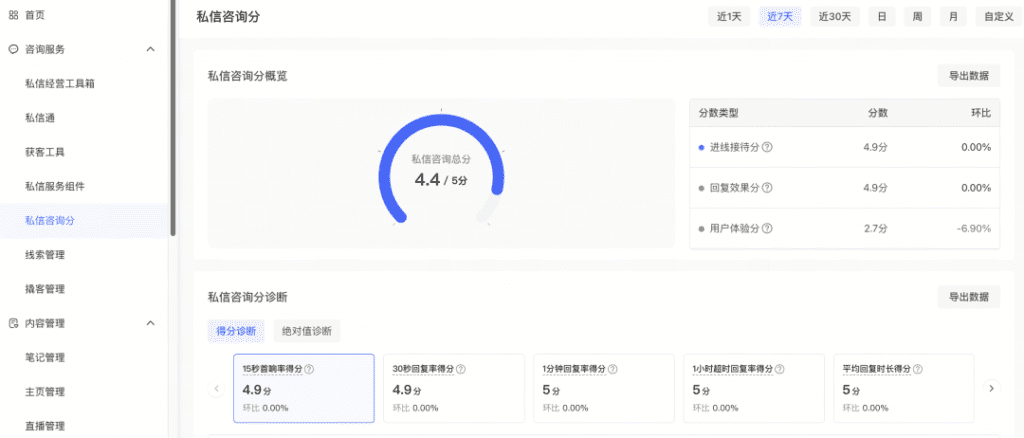Viewport: 1024px width, 438px height.
Task: Click help icon beside 1小时超时回复率得分
Action: [780, 369]
